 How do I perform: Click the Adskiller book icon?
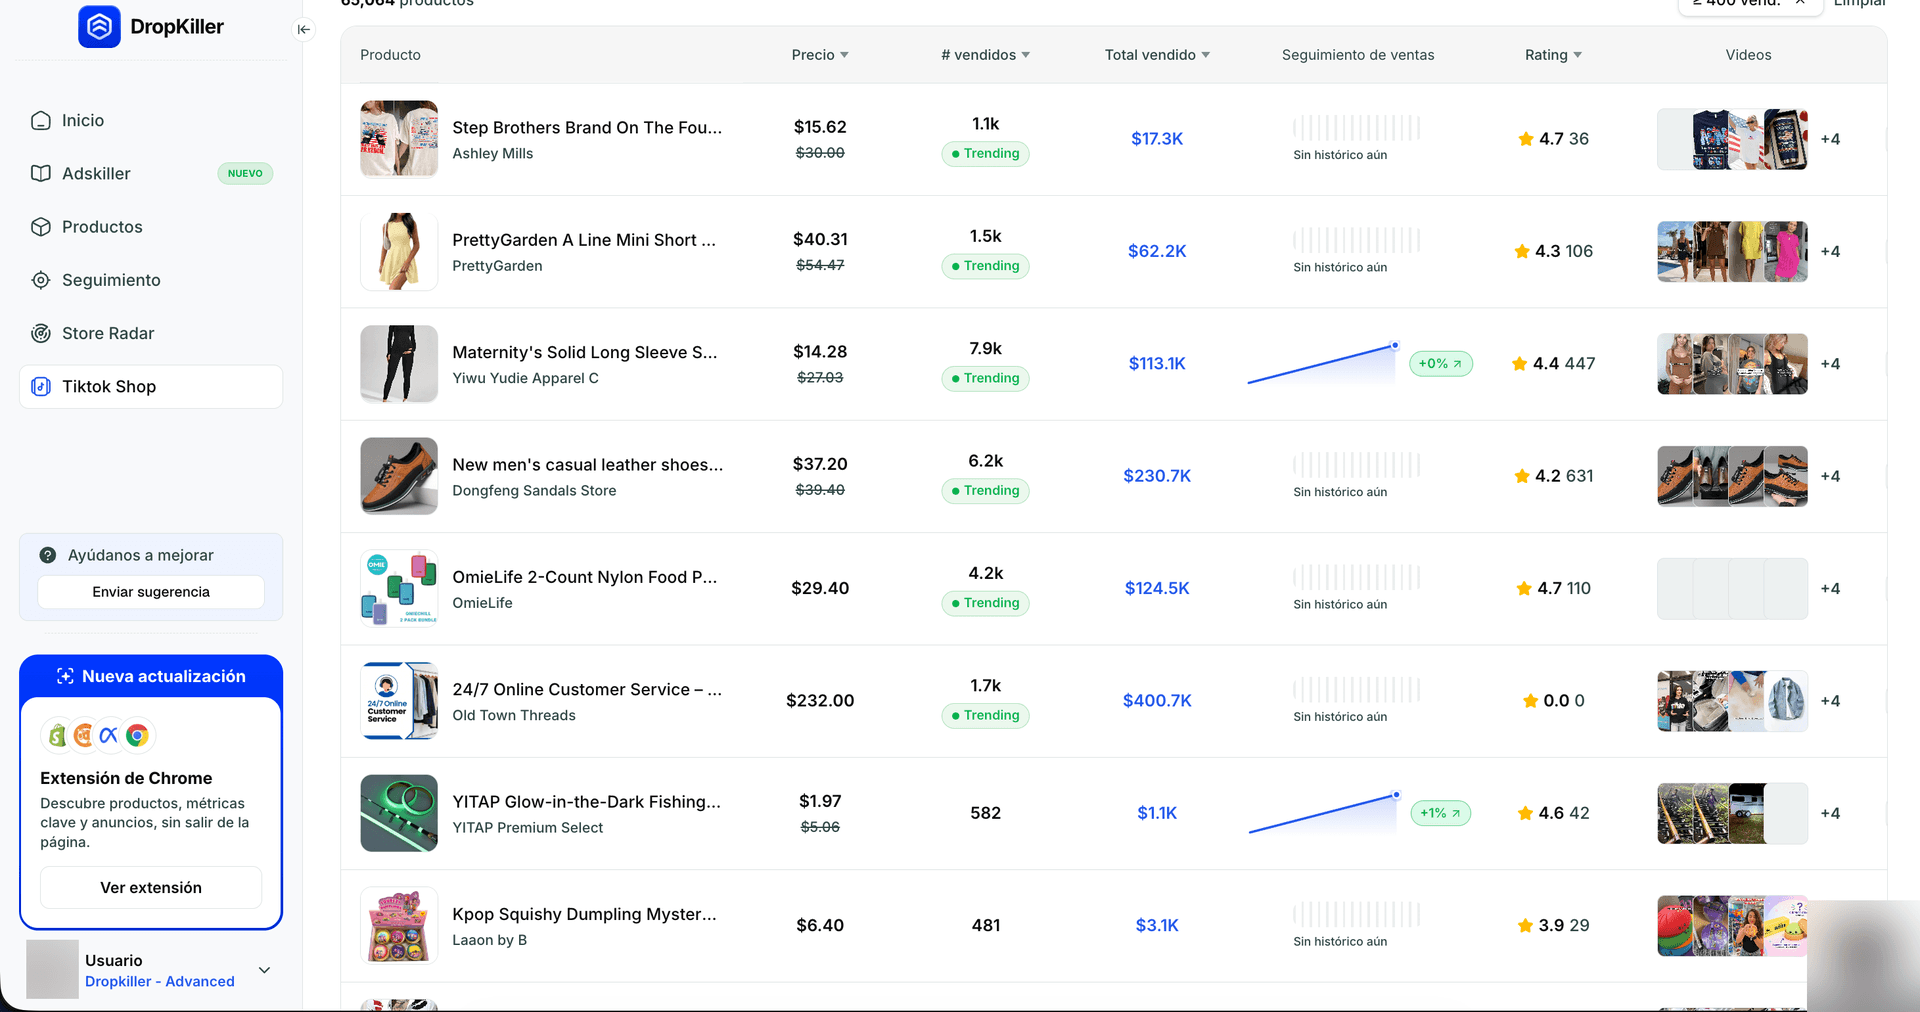(x=41, y=174)
